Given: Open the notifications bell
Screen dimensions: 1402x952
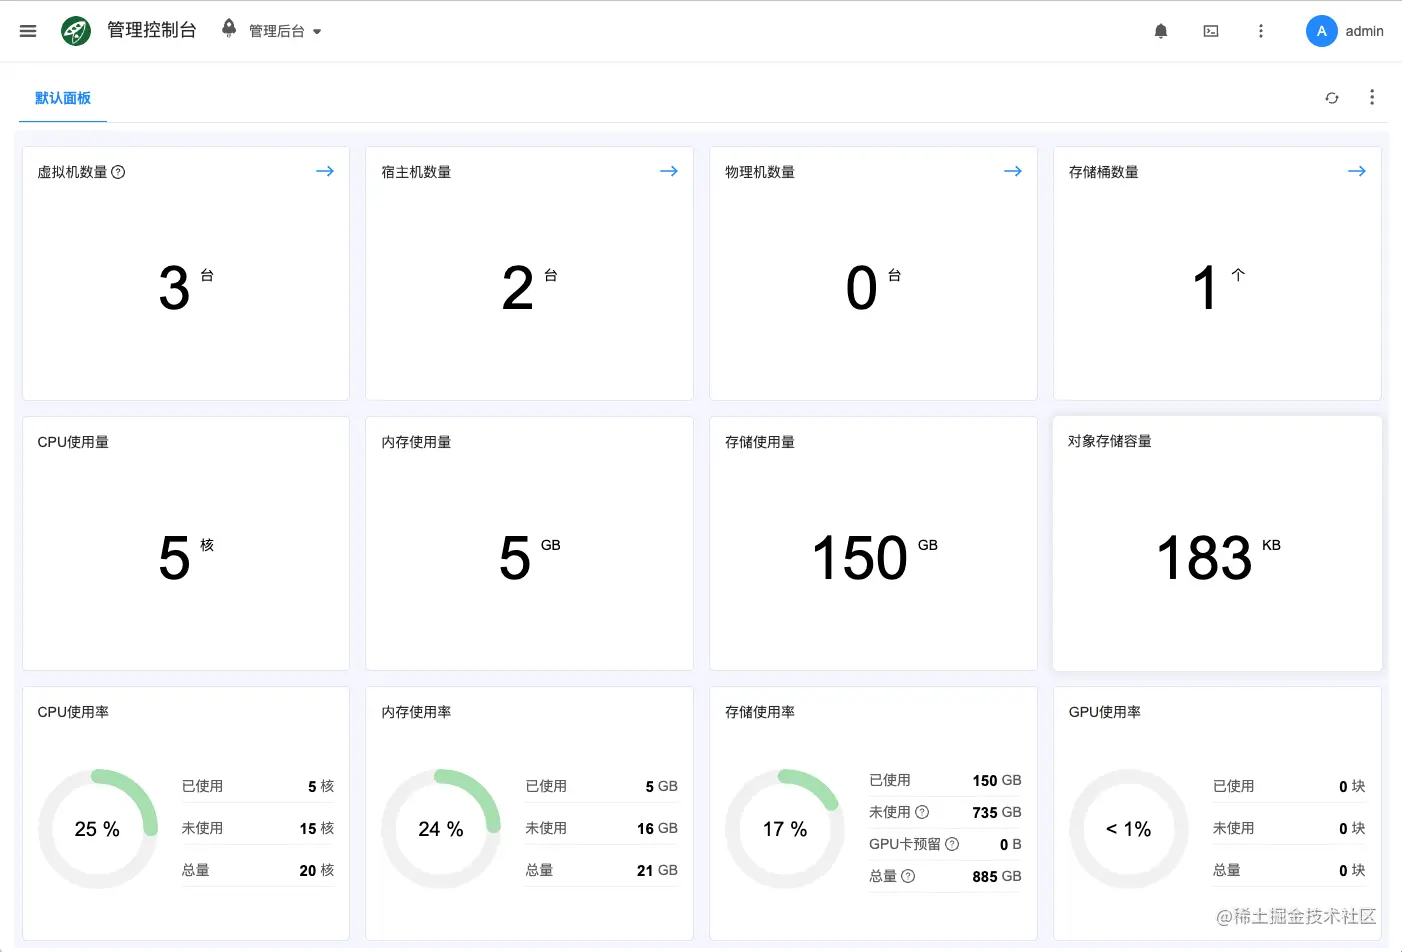Looking at the screenshot, I should [x=1161, y=31].
